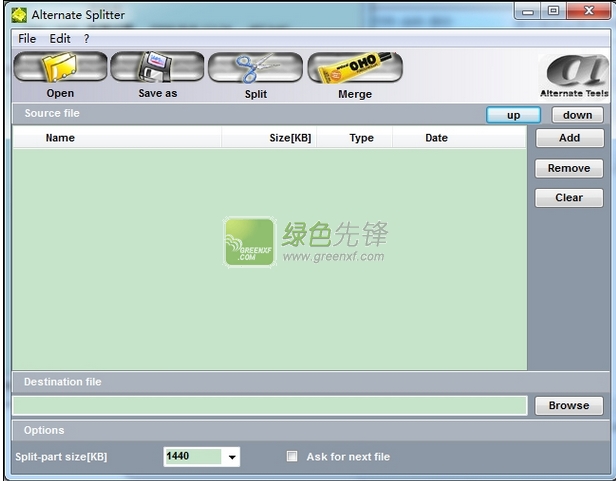The image size is (616, 481).
Task: Close the Alternate Splitter window
Action: (x=588, y=11)
